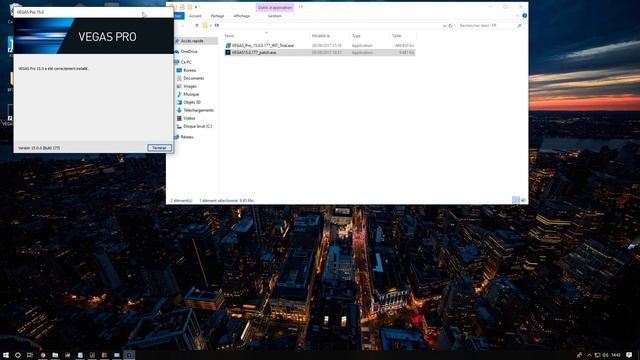The height and width of the screenshot is (360, 640).
Task: Open Accès rapide in the navigation pane
Action: point(192,41)
